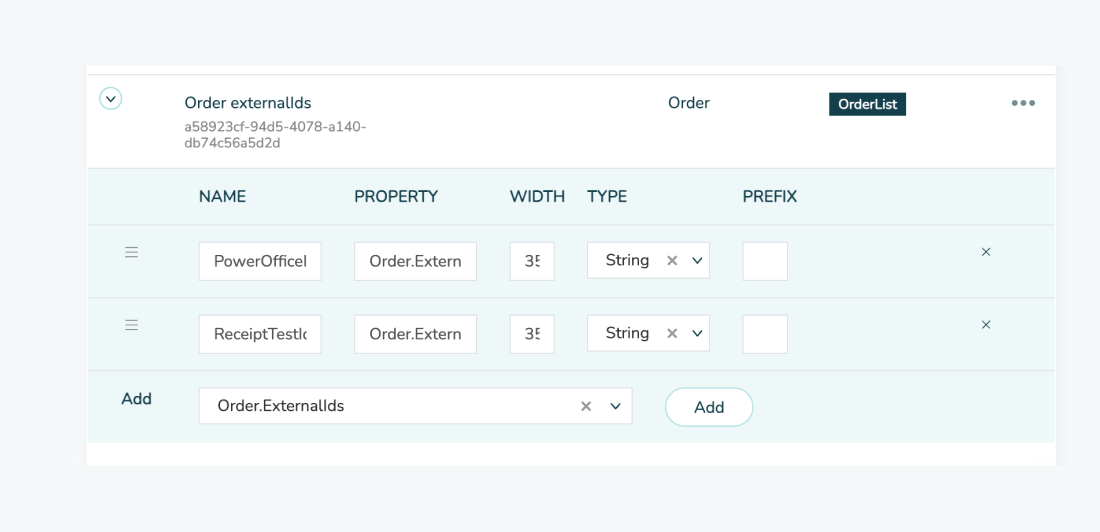Focus the Property field in the PowerOffice row

tap(415, 261)
